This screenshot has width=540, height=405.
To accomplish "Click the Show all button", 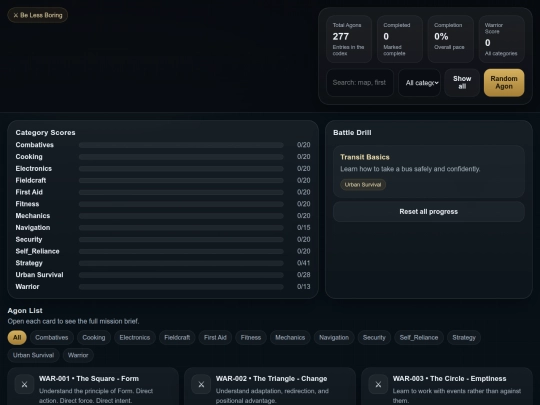I will tap(462, 83).
